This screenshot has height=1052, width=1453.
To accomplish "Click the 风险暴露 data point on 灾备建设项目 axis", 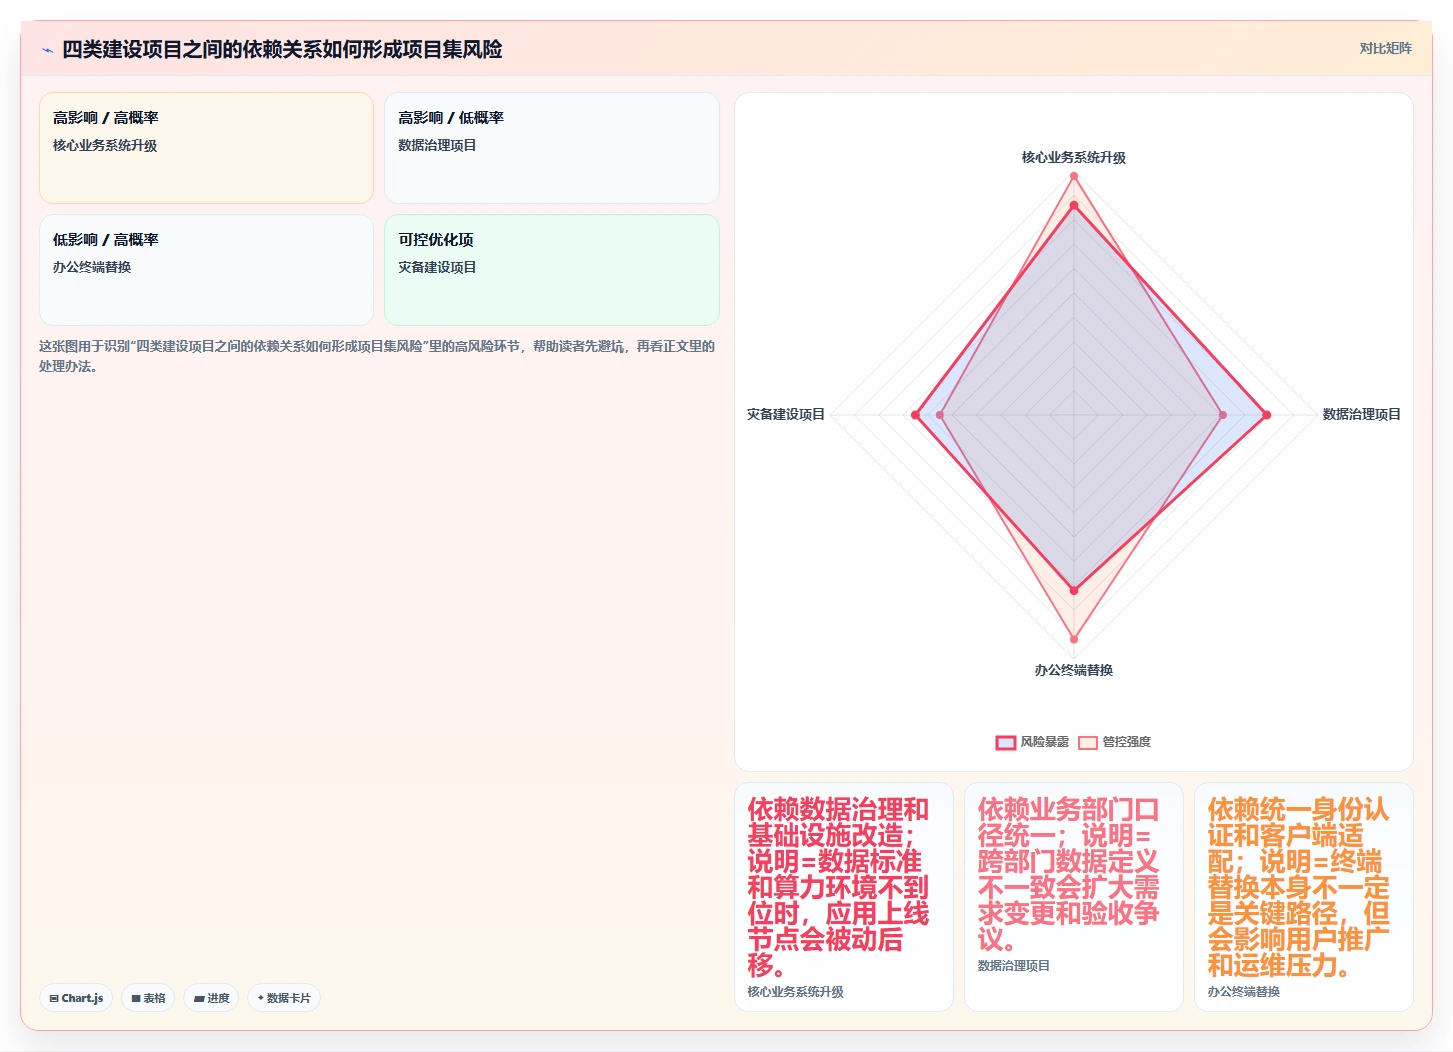I will [x=915, y=415].
